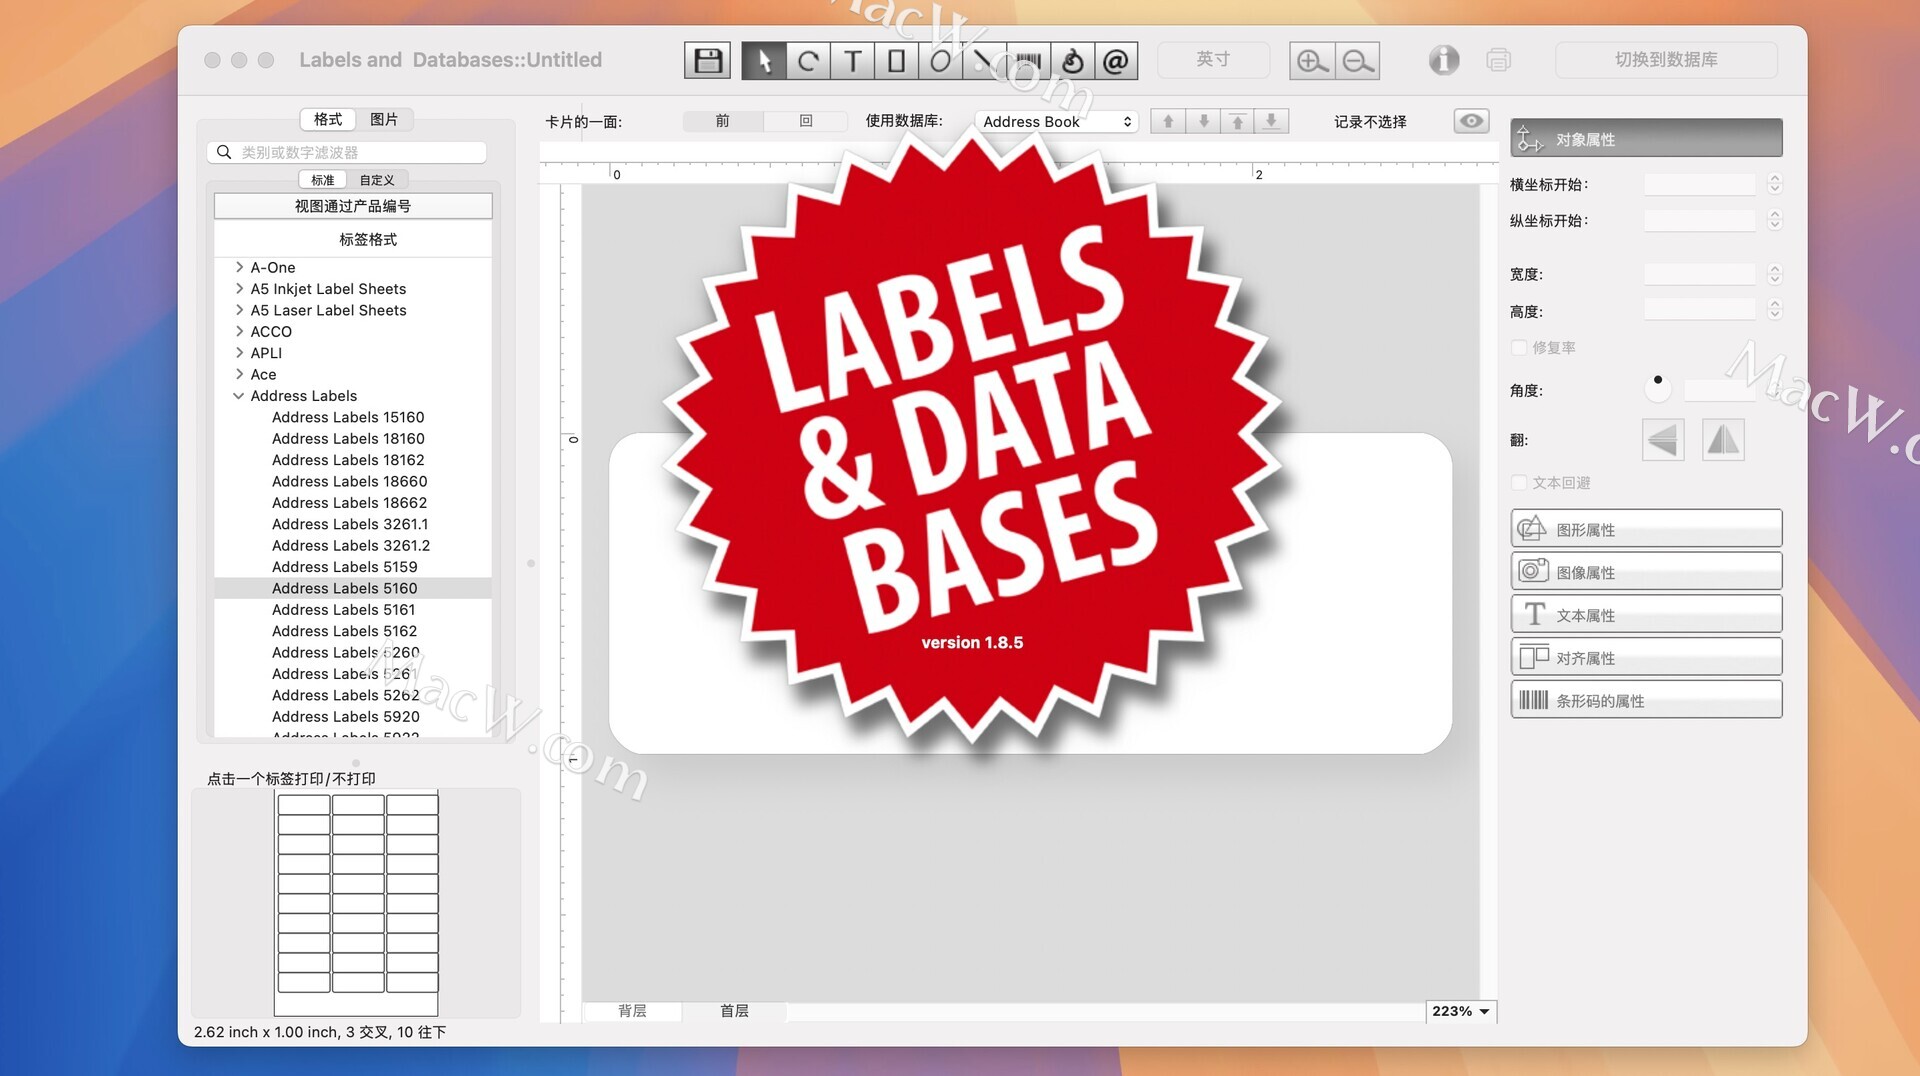Open 条形码的属性 barcode properties panel
The width and height of the screenshot is (1920, 1076).
pos(1646,700)
